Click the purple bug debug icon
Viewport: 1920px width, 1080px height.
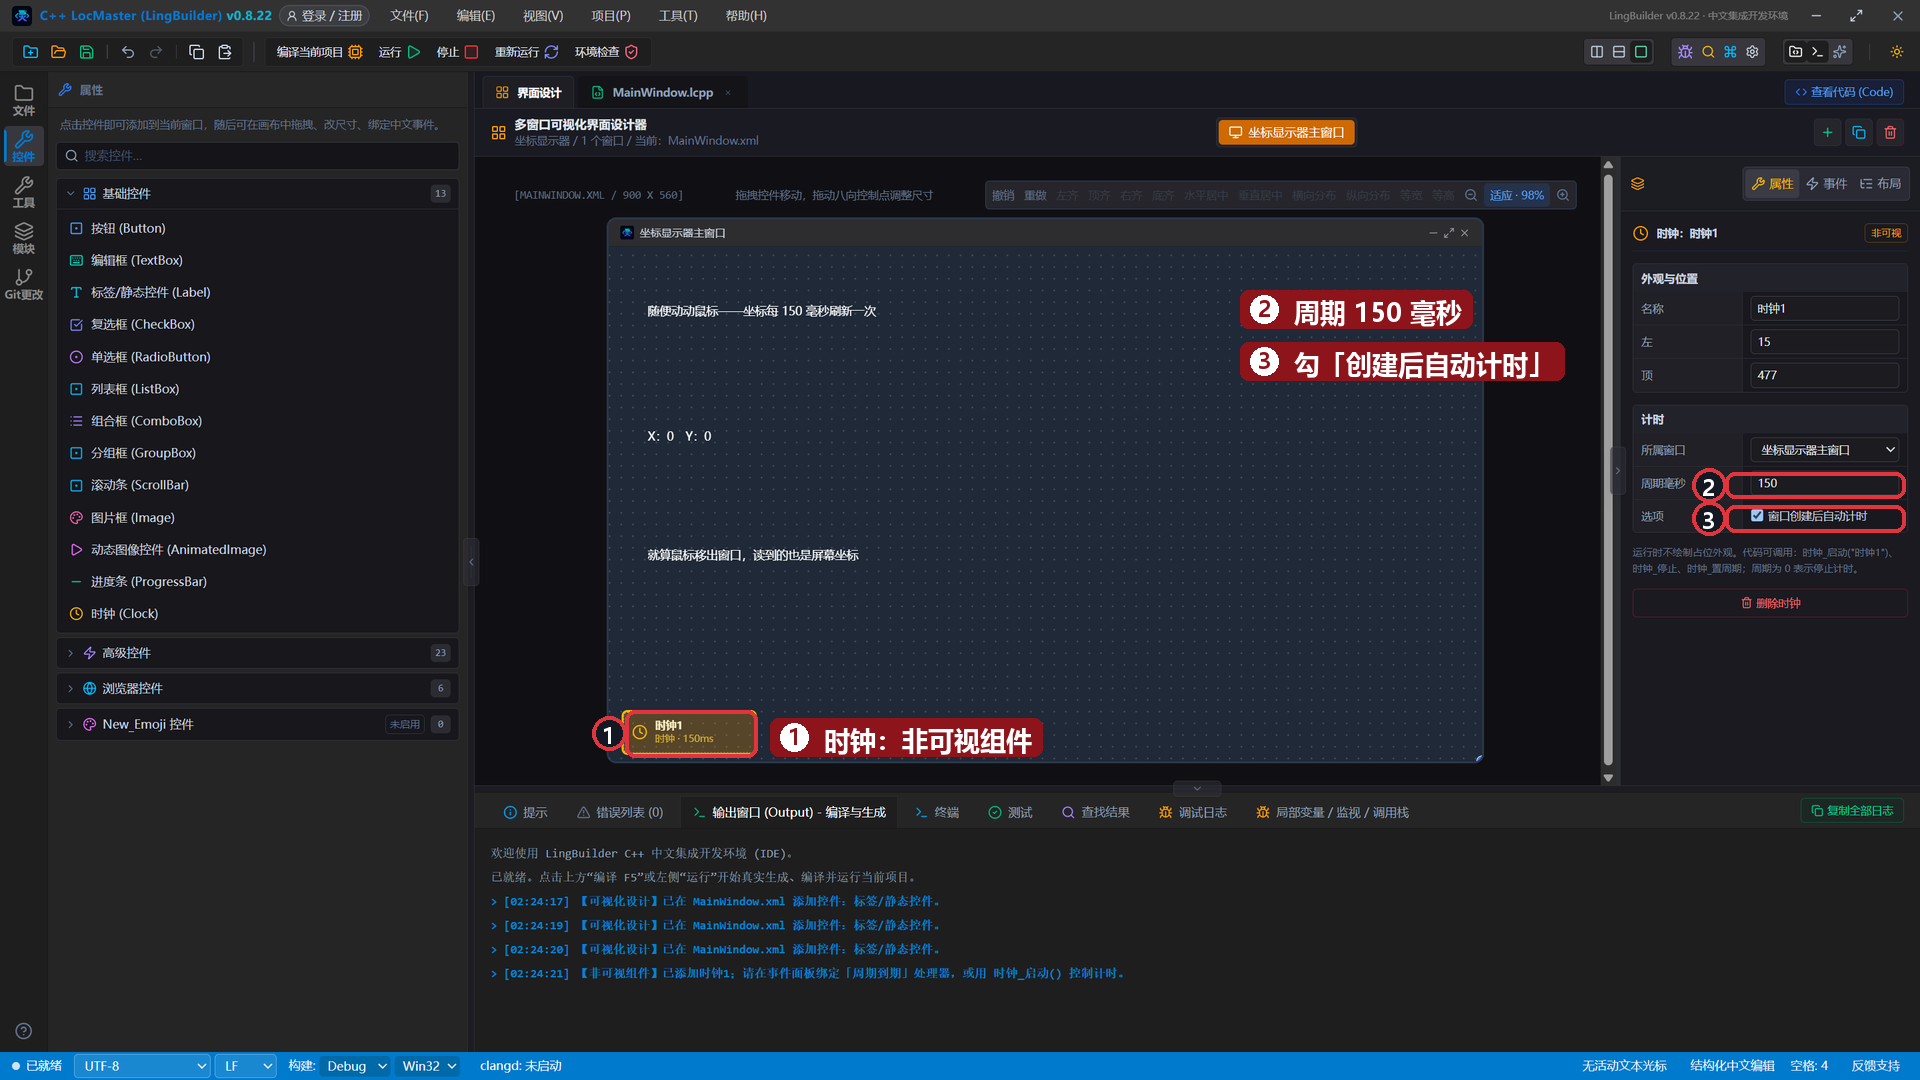(1685, 52)
